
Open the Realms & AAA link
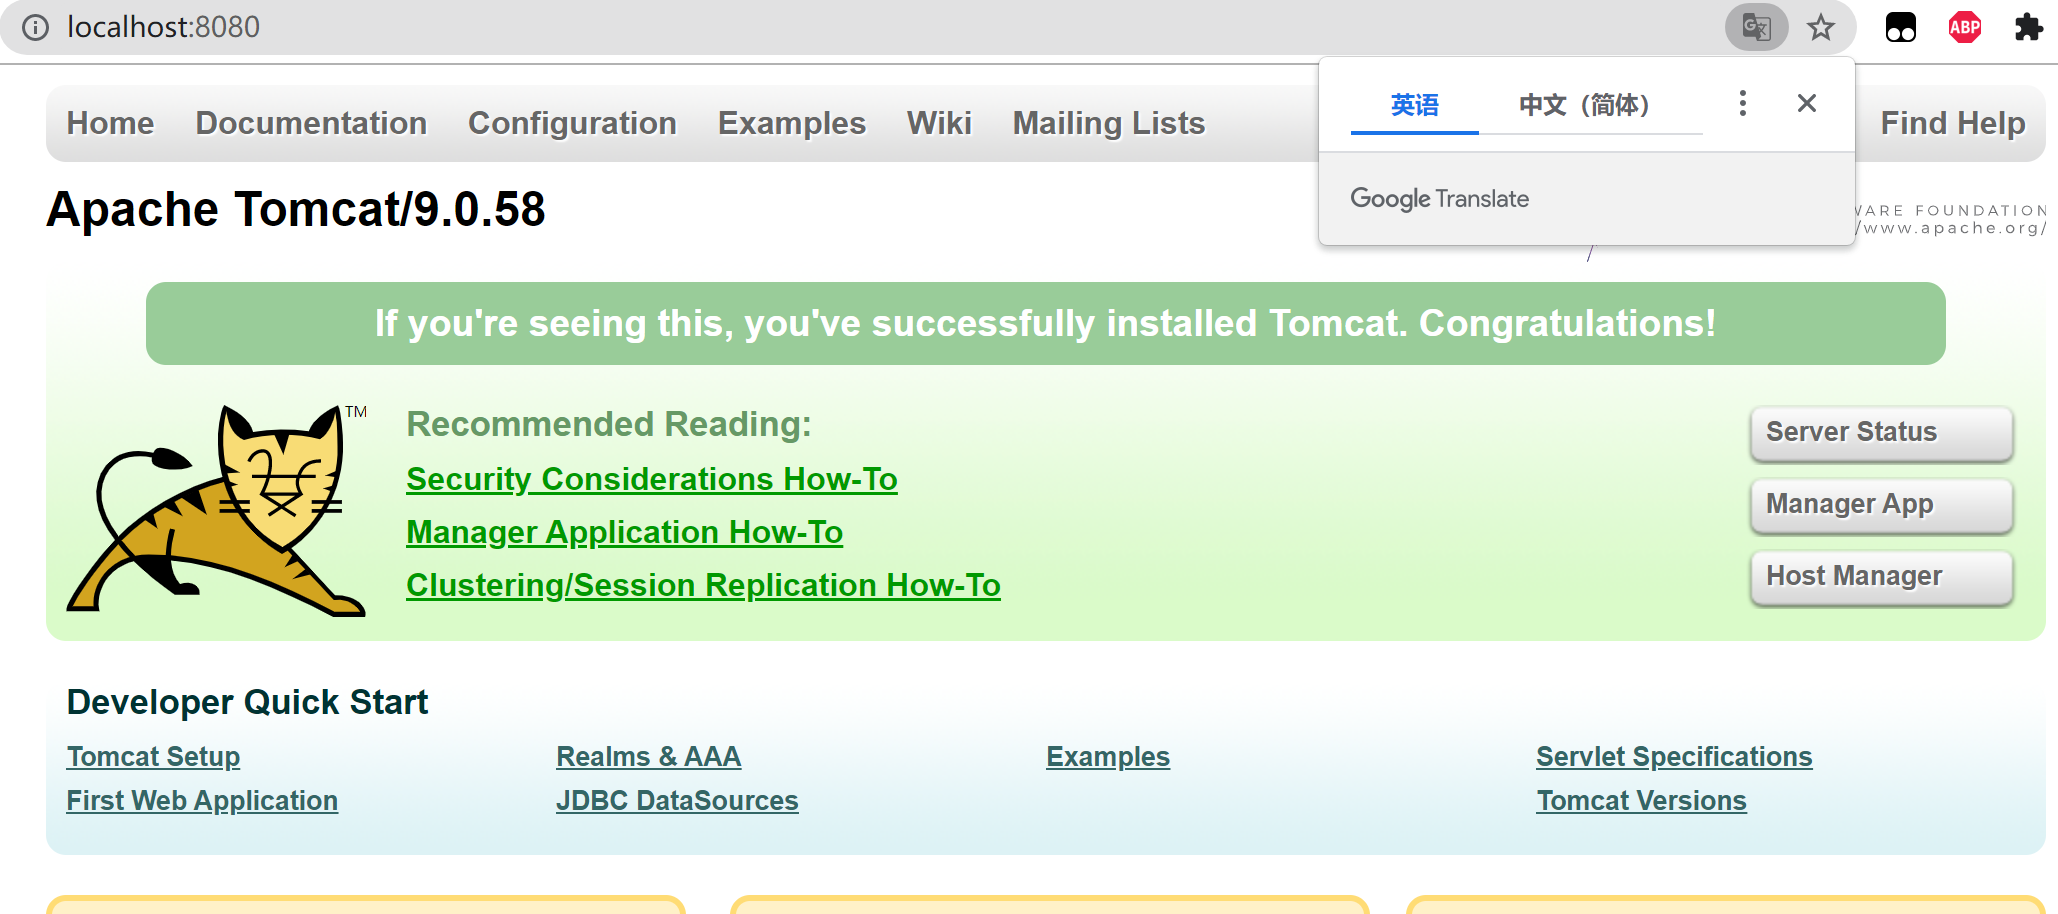pyautogui.click(x=648, y=757)
